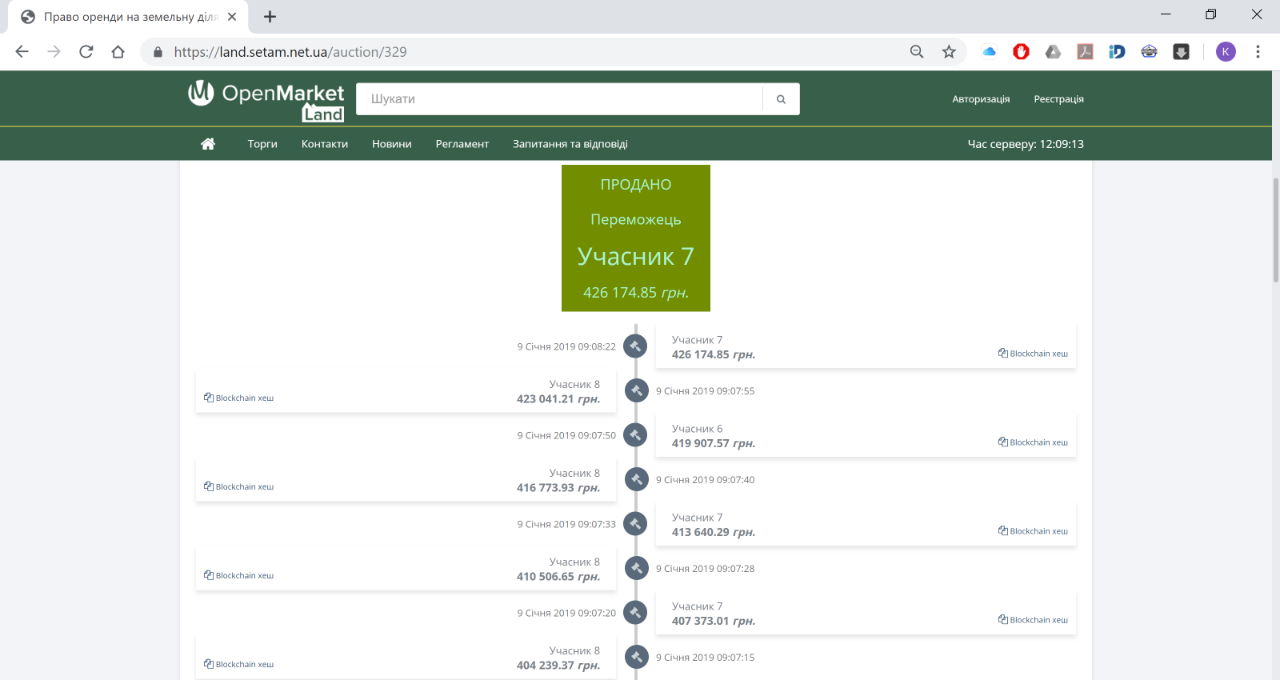Reload the page using refresh icon

[86, 52]
